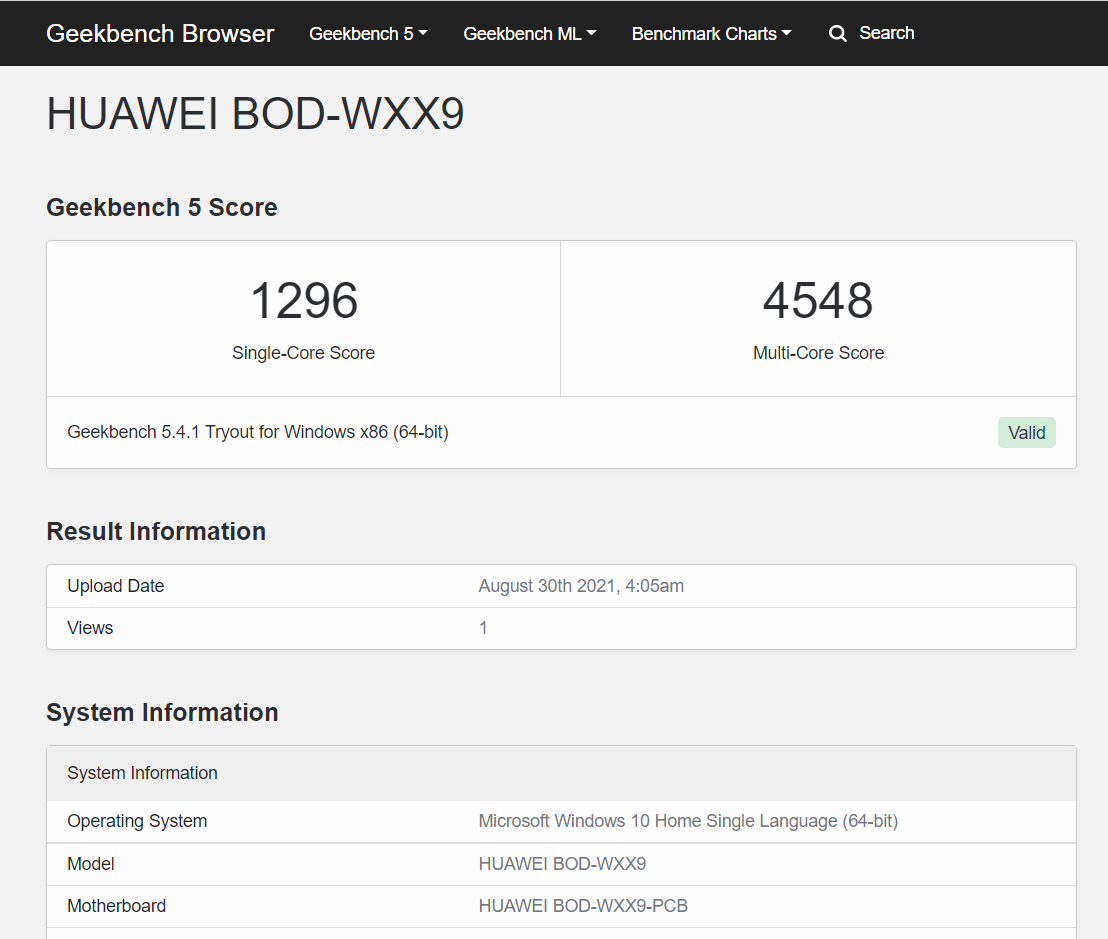1108x939 pixels.
Task: Open the Search link in navbar
Action: (x=886, y=33)
